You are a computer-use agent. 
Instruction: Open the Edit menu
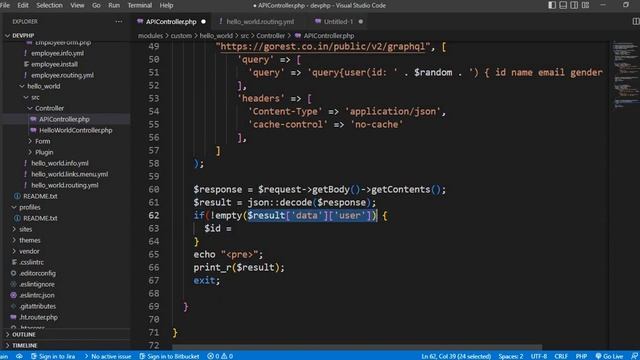[x=23, y=5]
